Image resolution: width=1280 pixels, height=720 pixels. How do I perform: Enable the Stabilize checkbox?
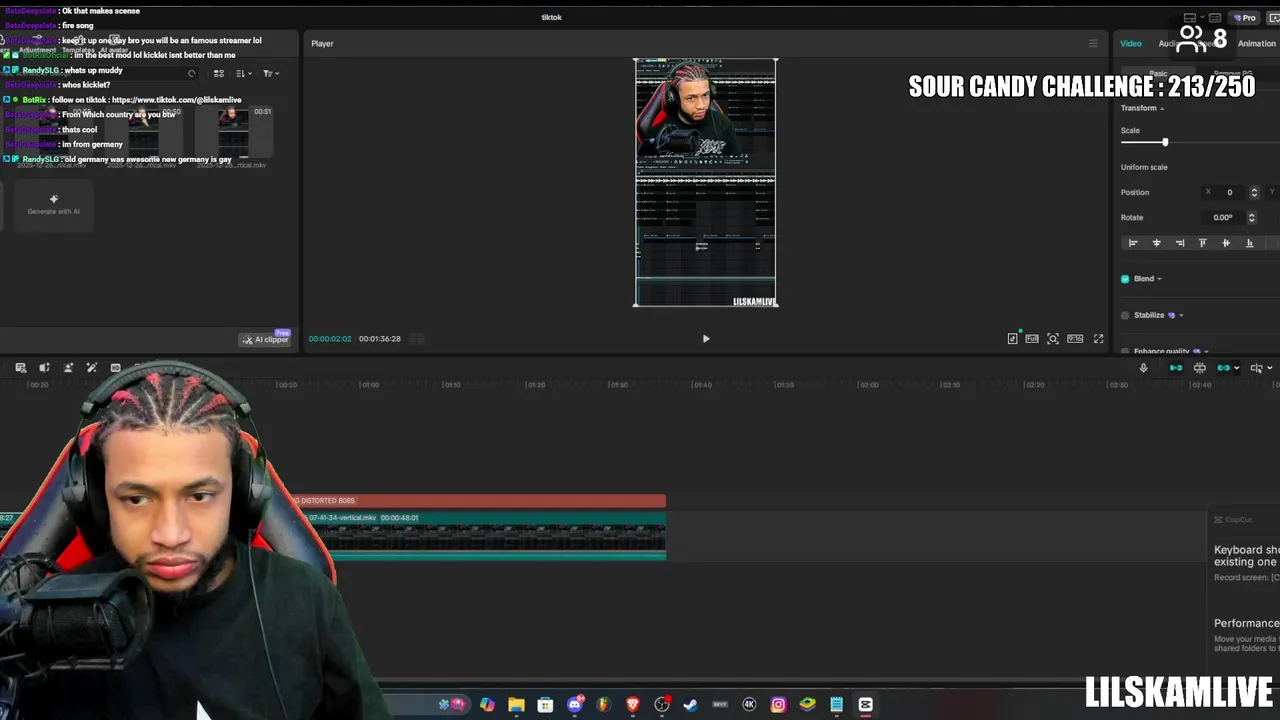point(1125,315)
